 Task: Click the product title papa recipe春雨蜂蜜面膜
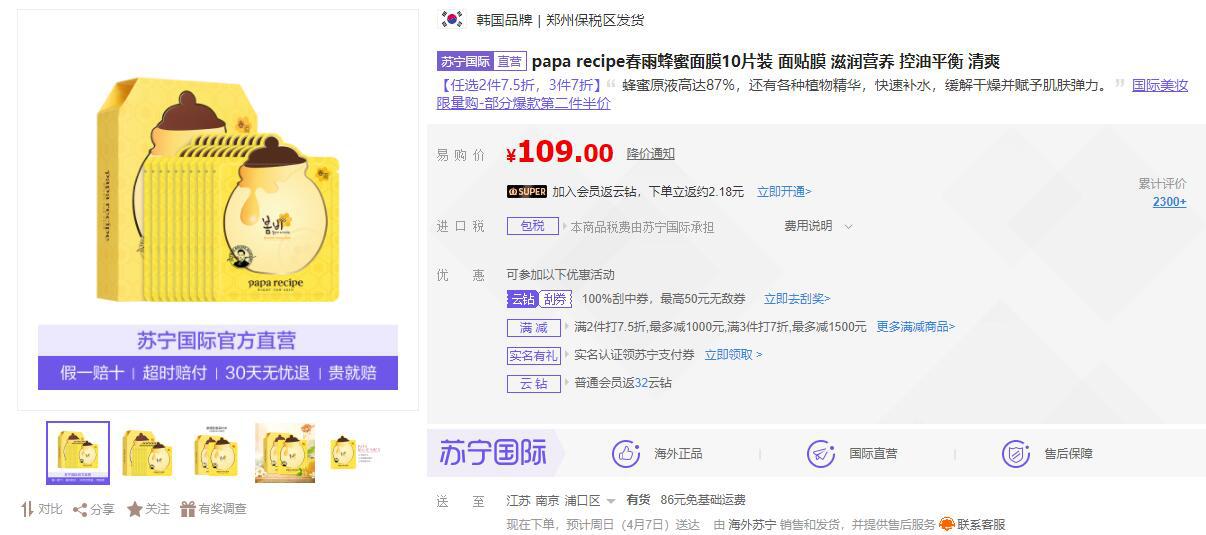(765, 61)
